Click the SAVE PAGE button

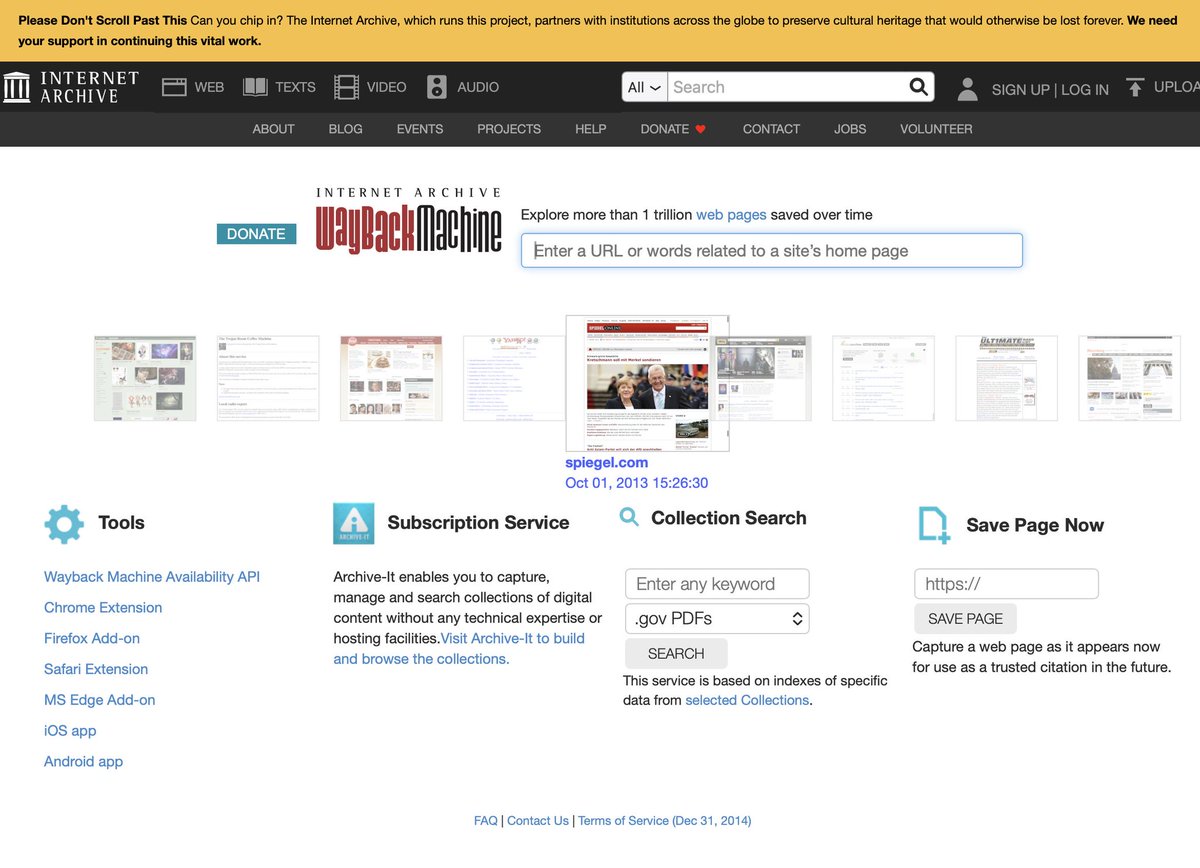tap(965, 619)
